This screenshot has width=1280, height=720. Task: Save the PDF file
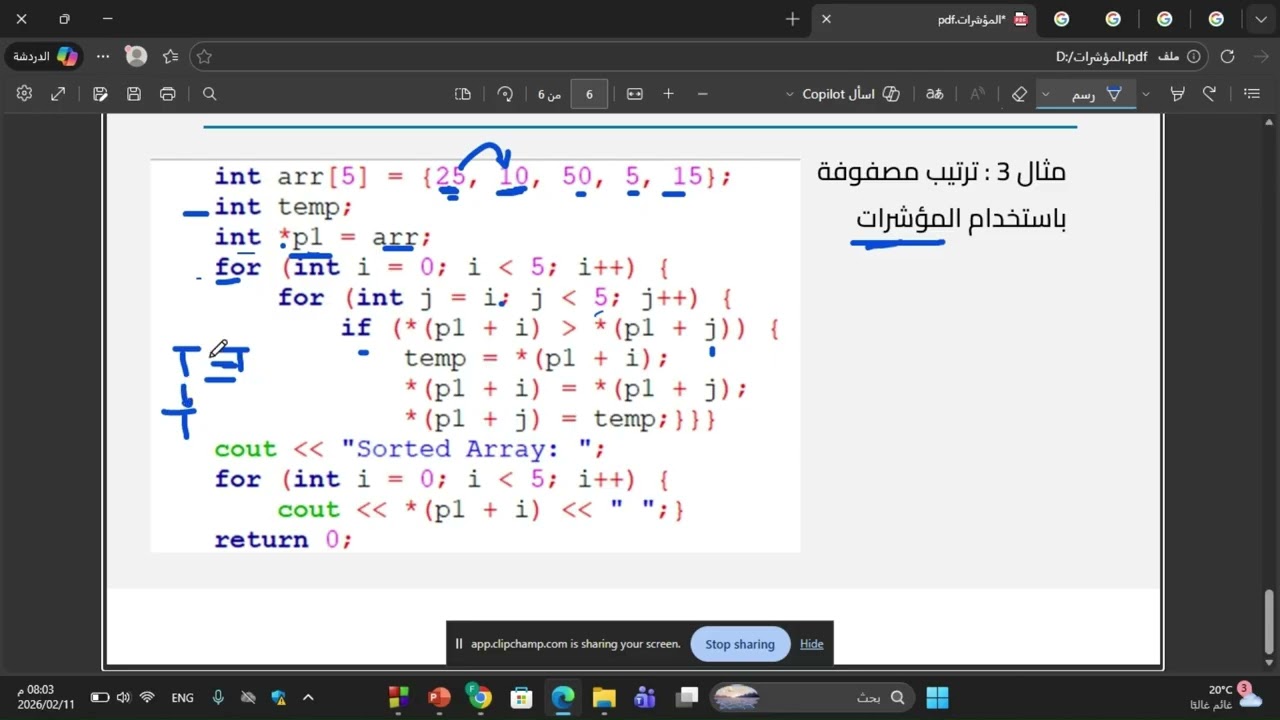point(134,94)
